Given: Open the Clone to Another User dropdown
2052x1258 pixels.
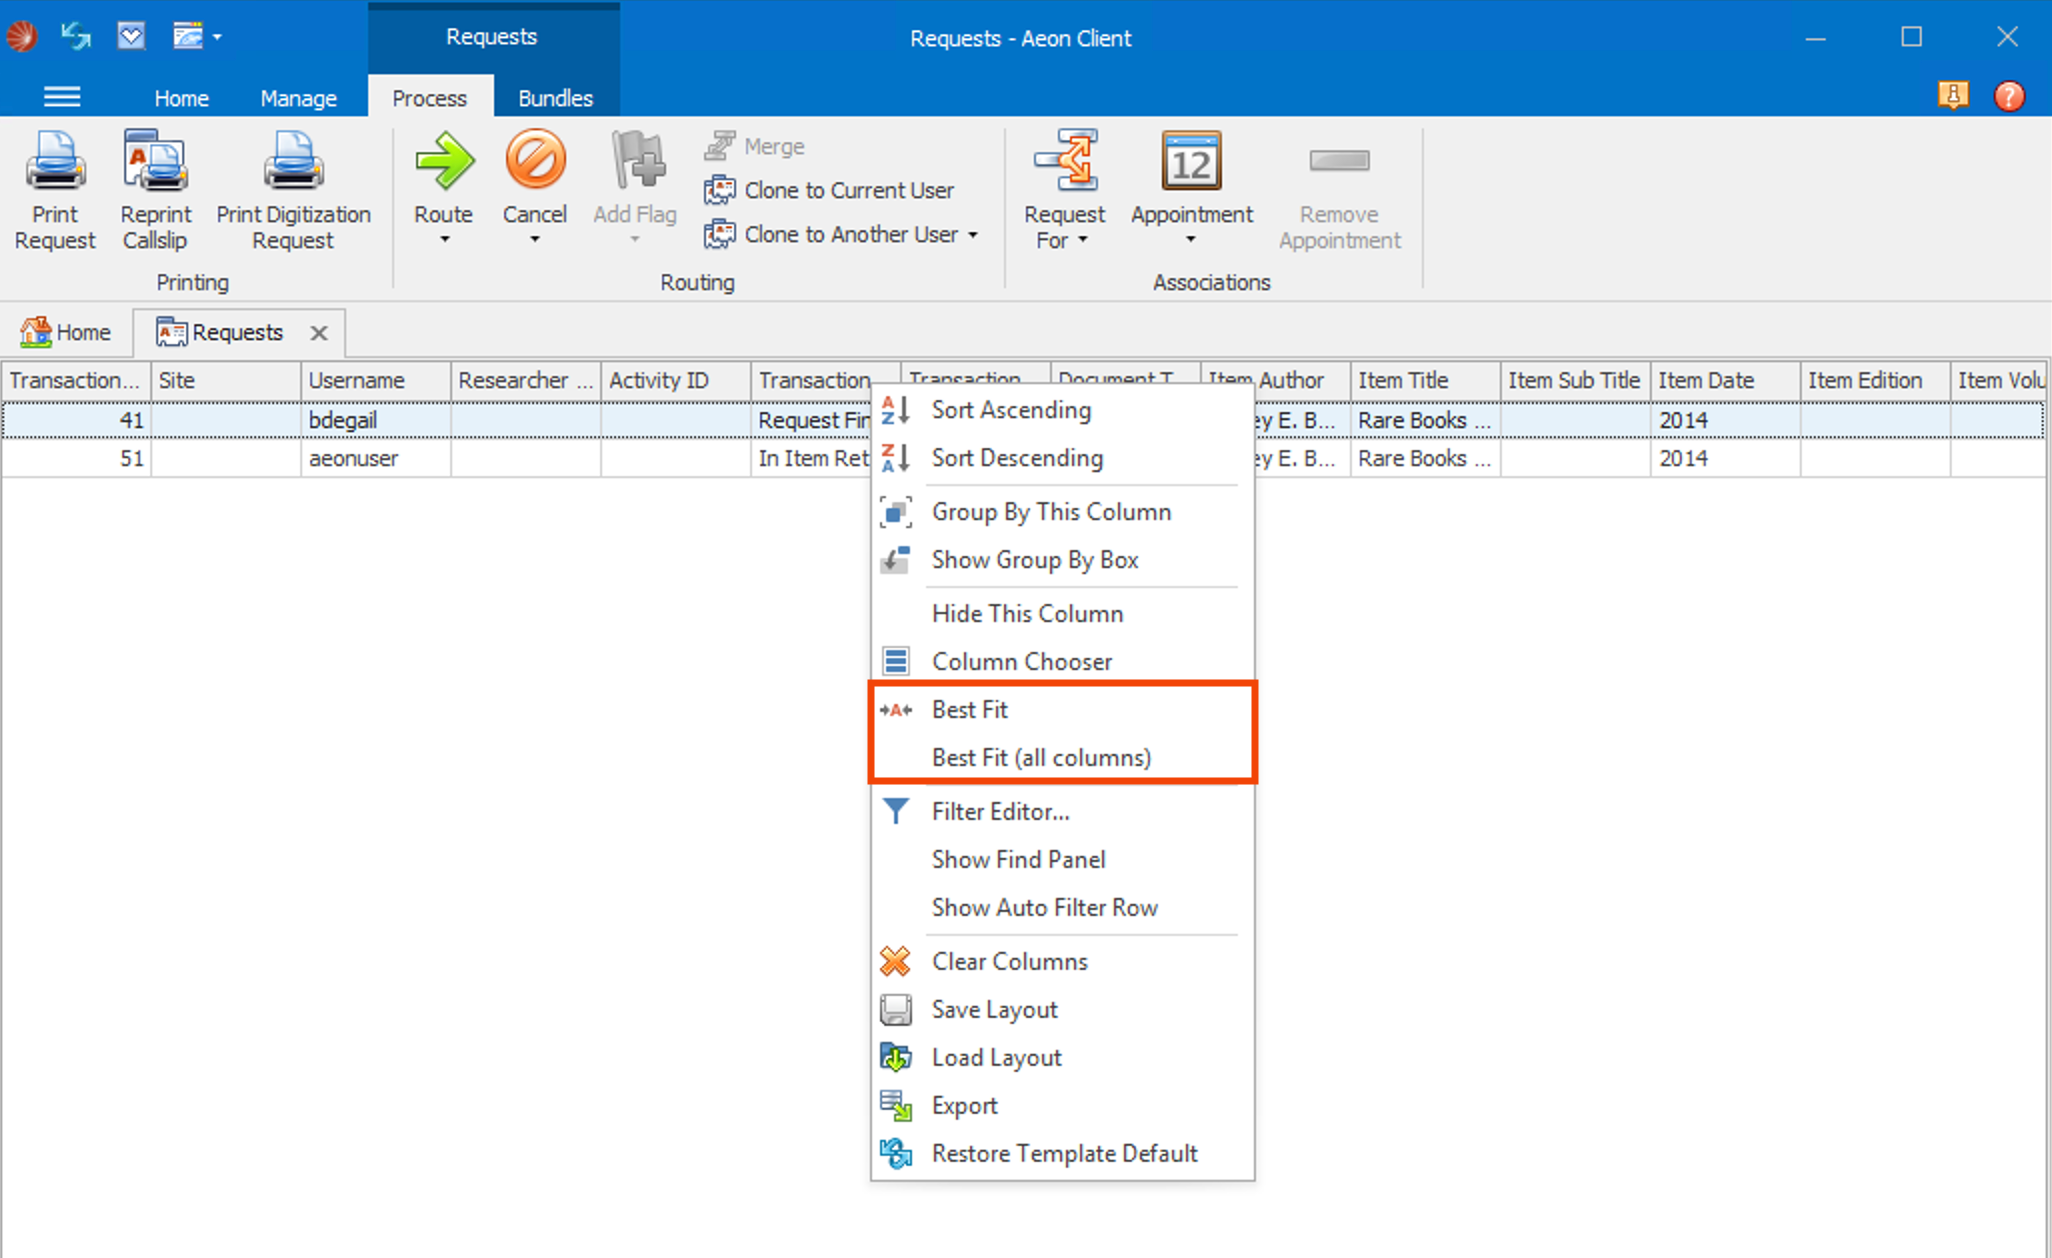Looking at the screenshot, I should tap(972, 234).
